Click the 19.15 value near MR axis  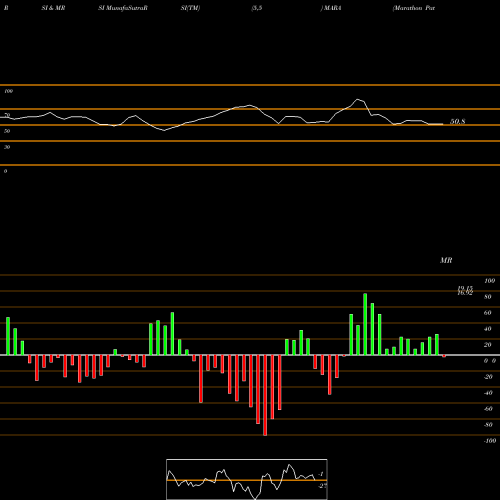[465, 288]
